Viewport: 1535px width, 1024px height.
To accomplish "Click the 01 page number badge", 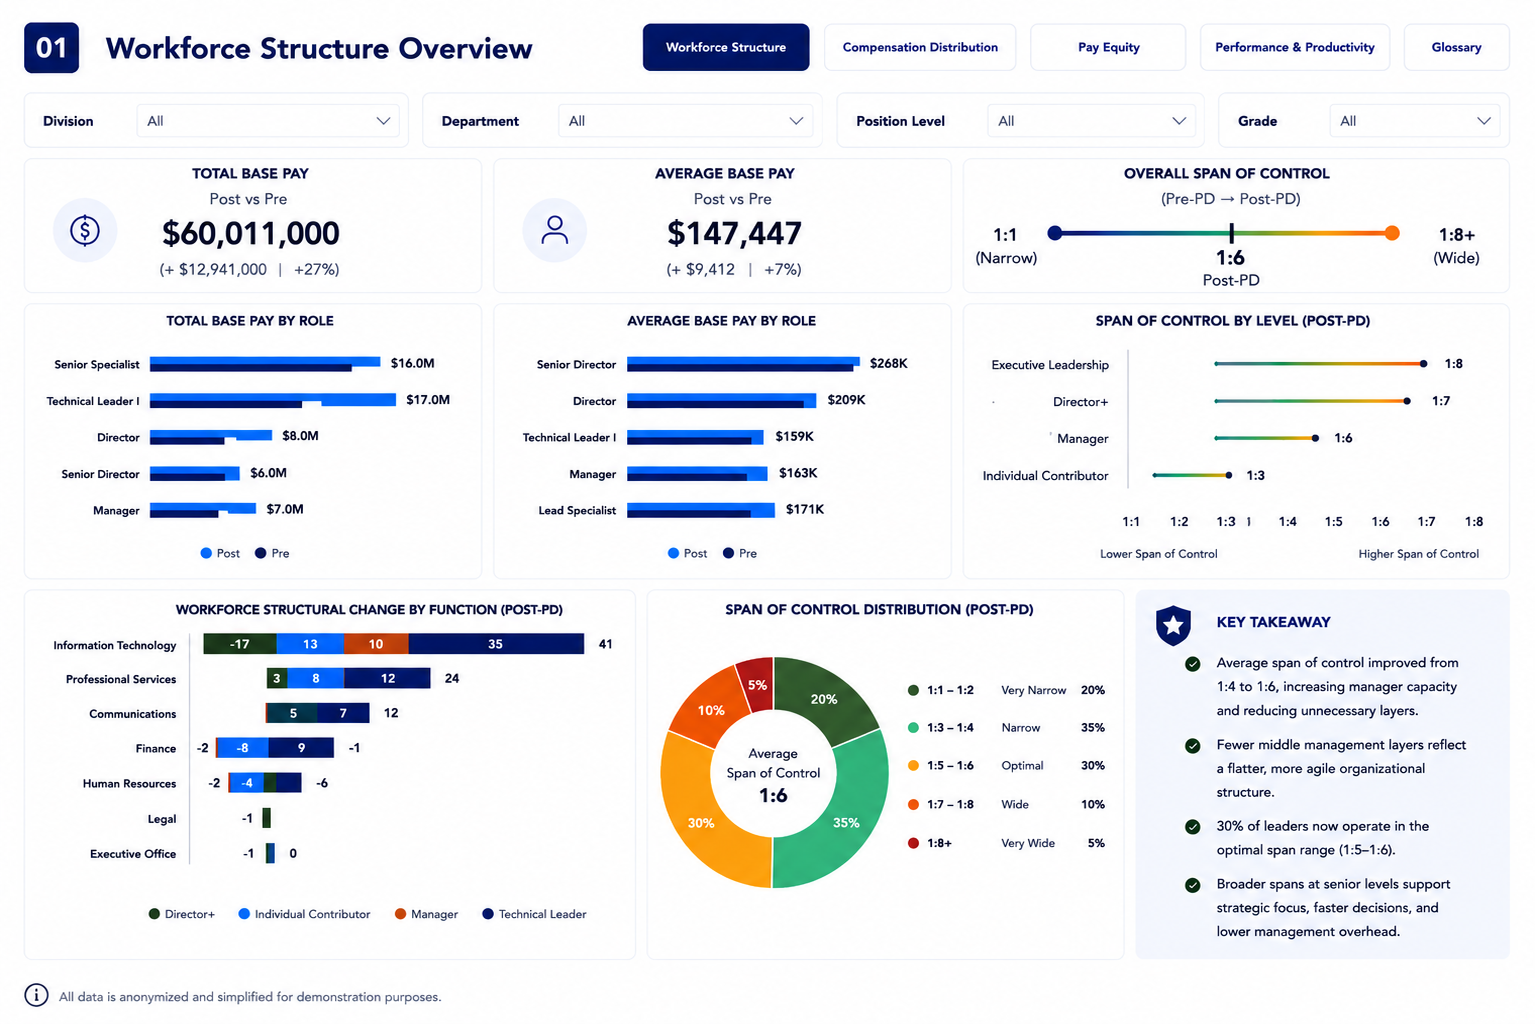I will tap(51, 48).
